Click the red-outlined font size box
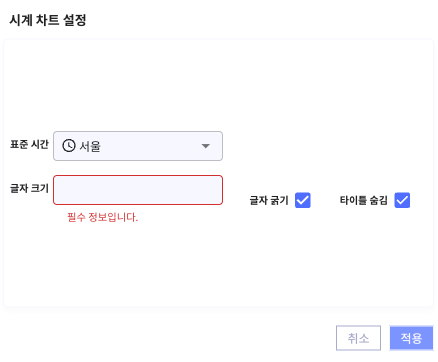The height and width of the screenshot is (362, 438). tap(138, 190)
